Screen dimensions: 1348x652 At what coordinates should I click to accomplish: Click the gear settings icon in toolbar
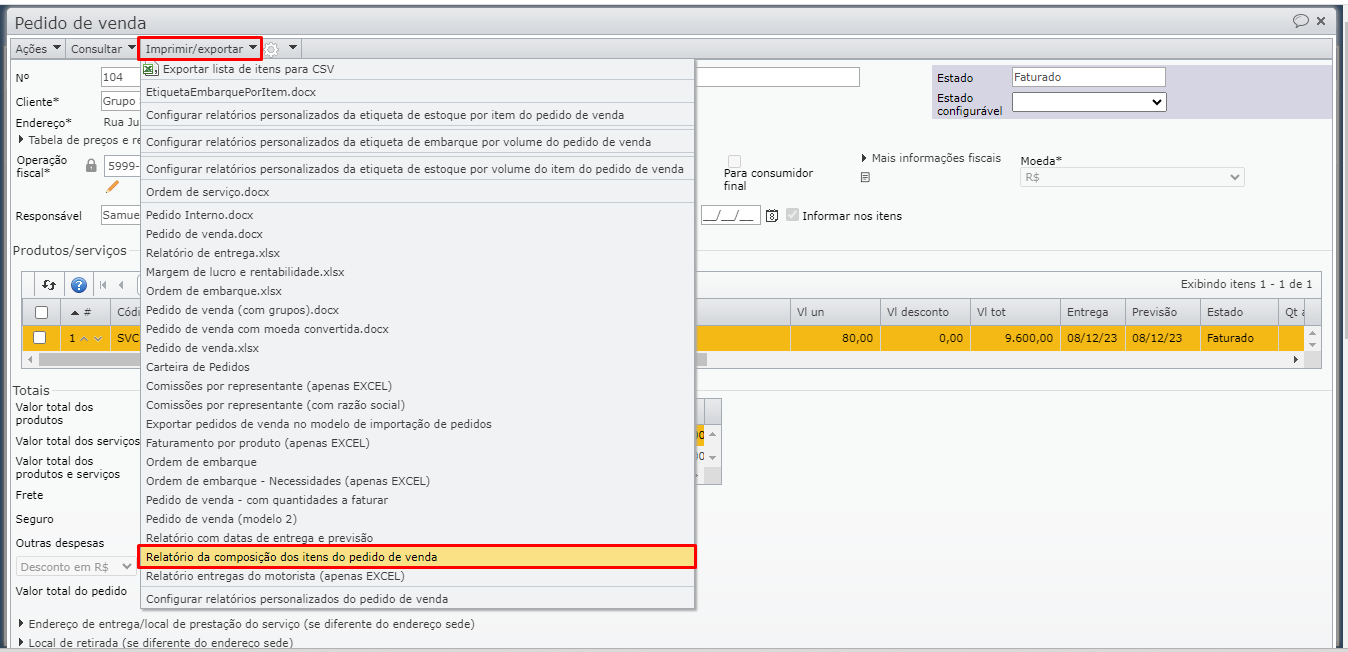click(x=271, y=48)
